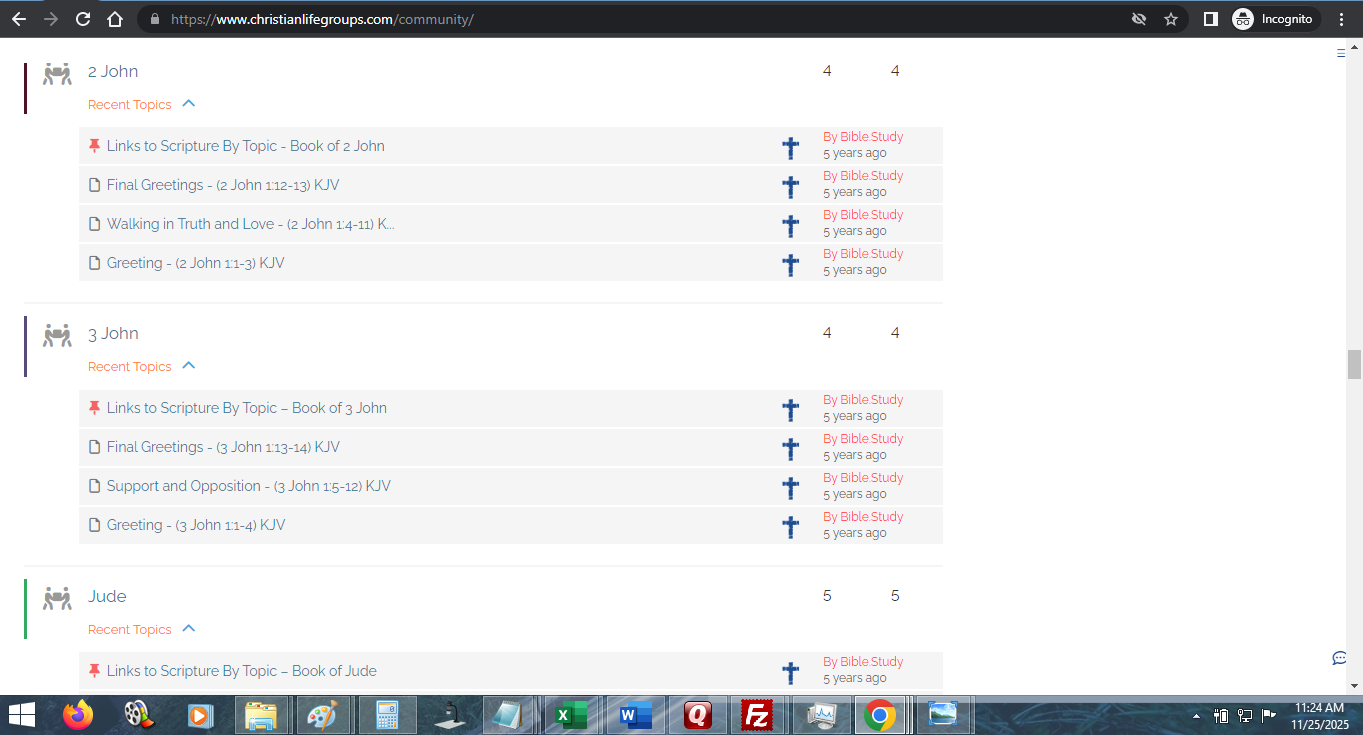
Task: Click cross avatar beside Greeting 2 John topic
Action: [790, 264]
